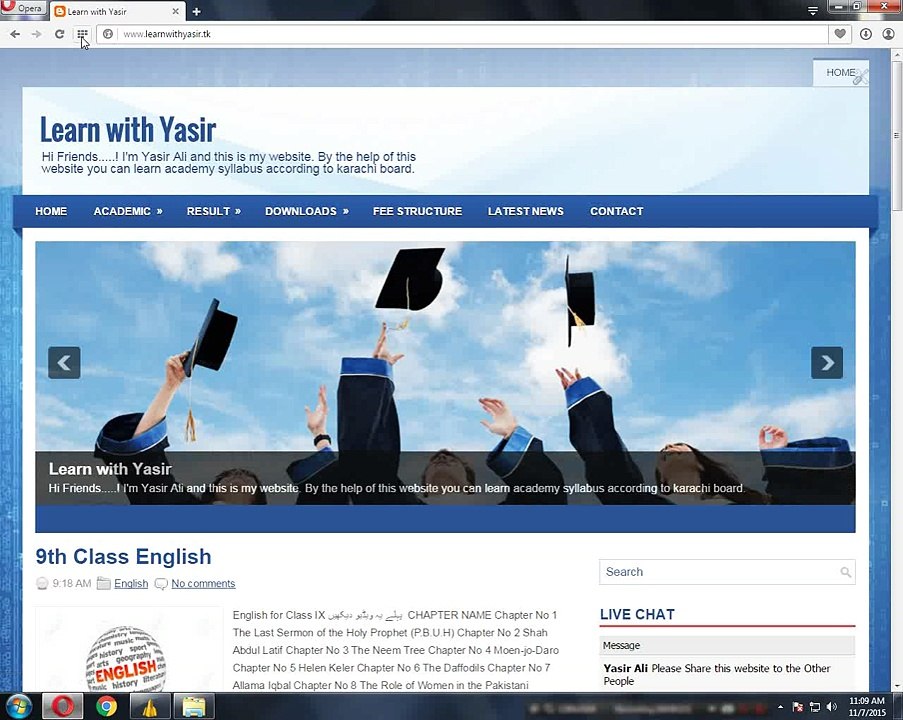
Task: Open a new tab with plus icon
Action: coord(196,12)
